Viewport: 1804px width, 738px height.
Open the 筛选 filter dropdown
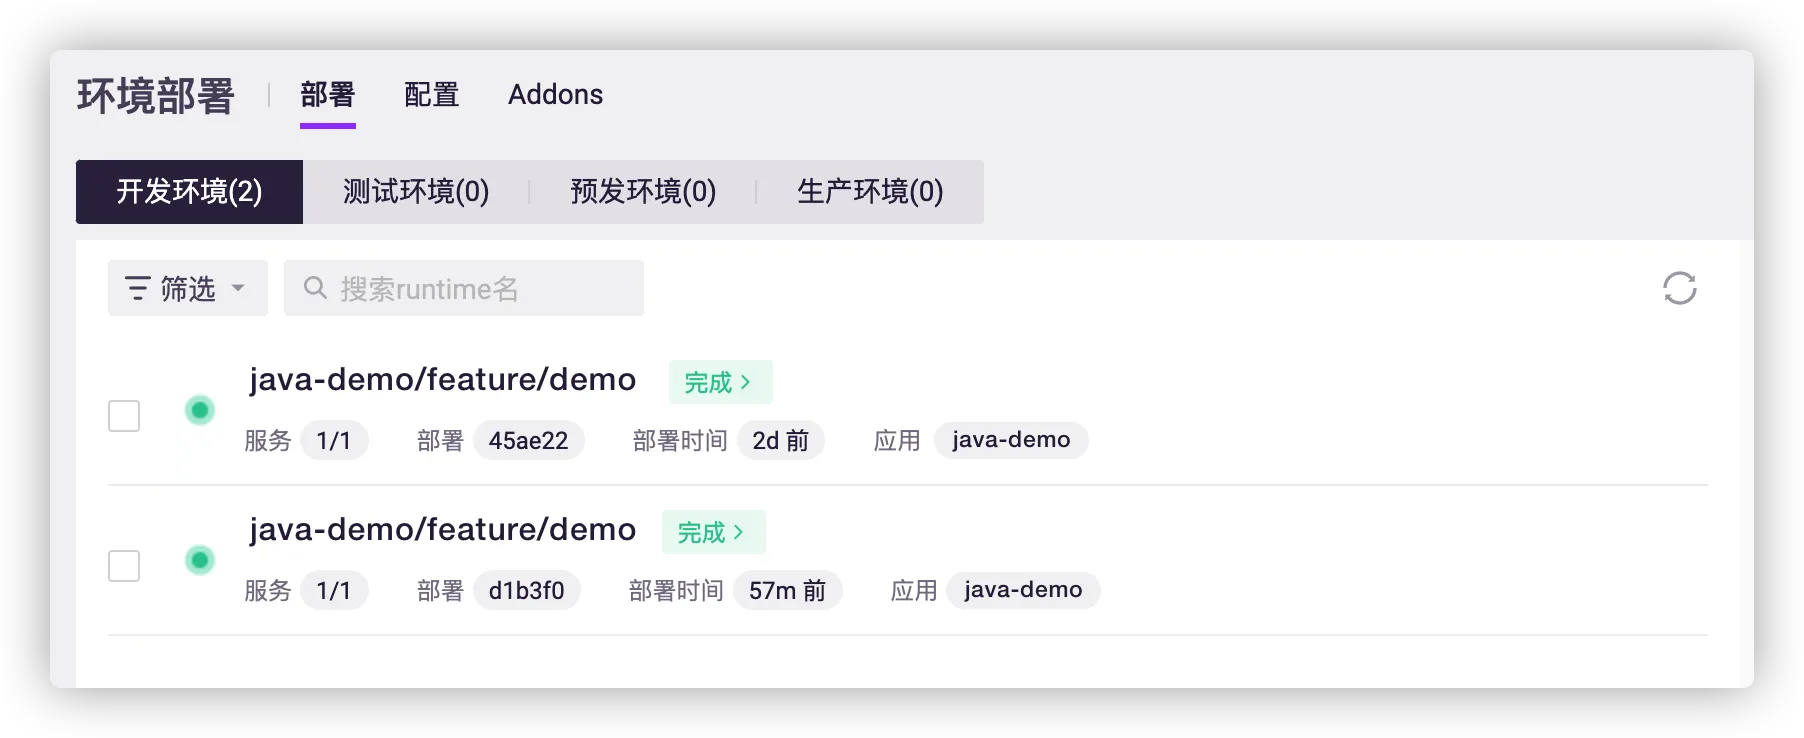click(x=188, y=288)
